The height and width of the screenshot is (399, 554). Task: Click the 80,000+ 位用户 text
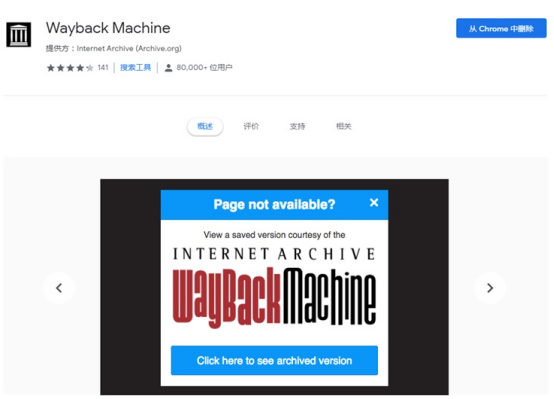click(204, 68)
